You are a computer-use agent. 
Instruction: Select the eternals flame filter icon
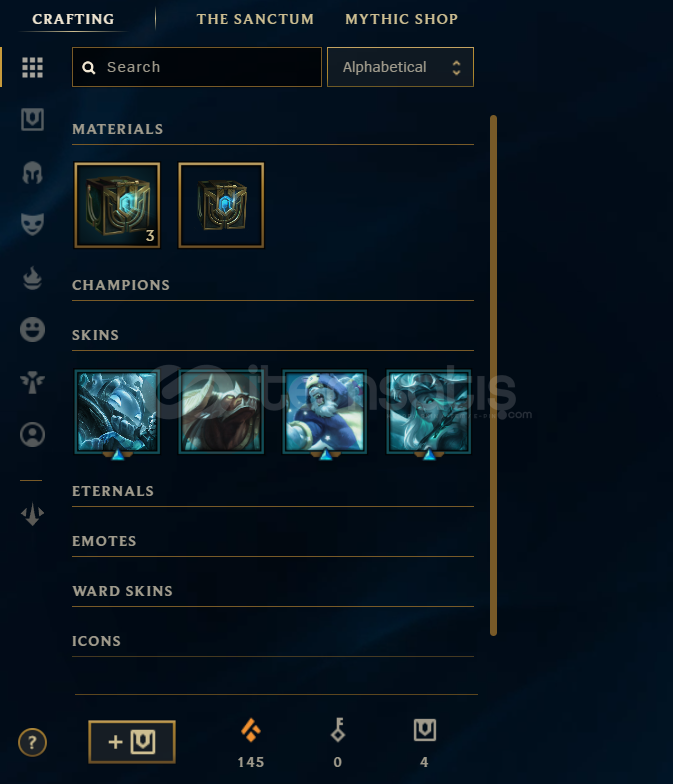pos(32,278)
